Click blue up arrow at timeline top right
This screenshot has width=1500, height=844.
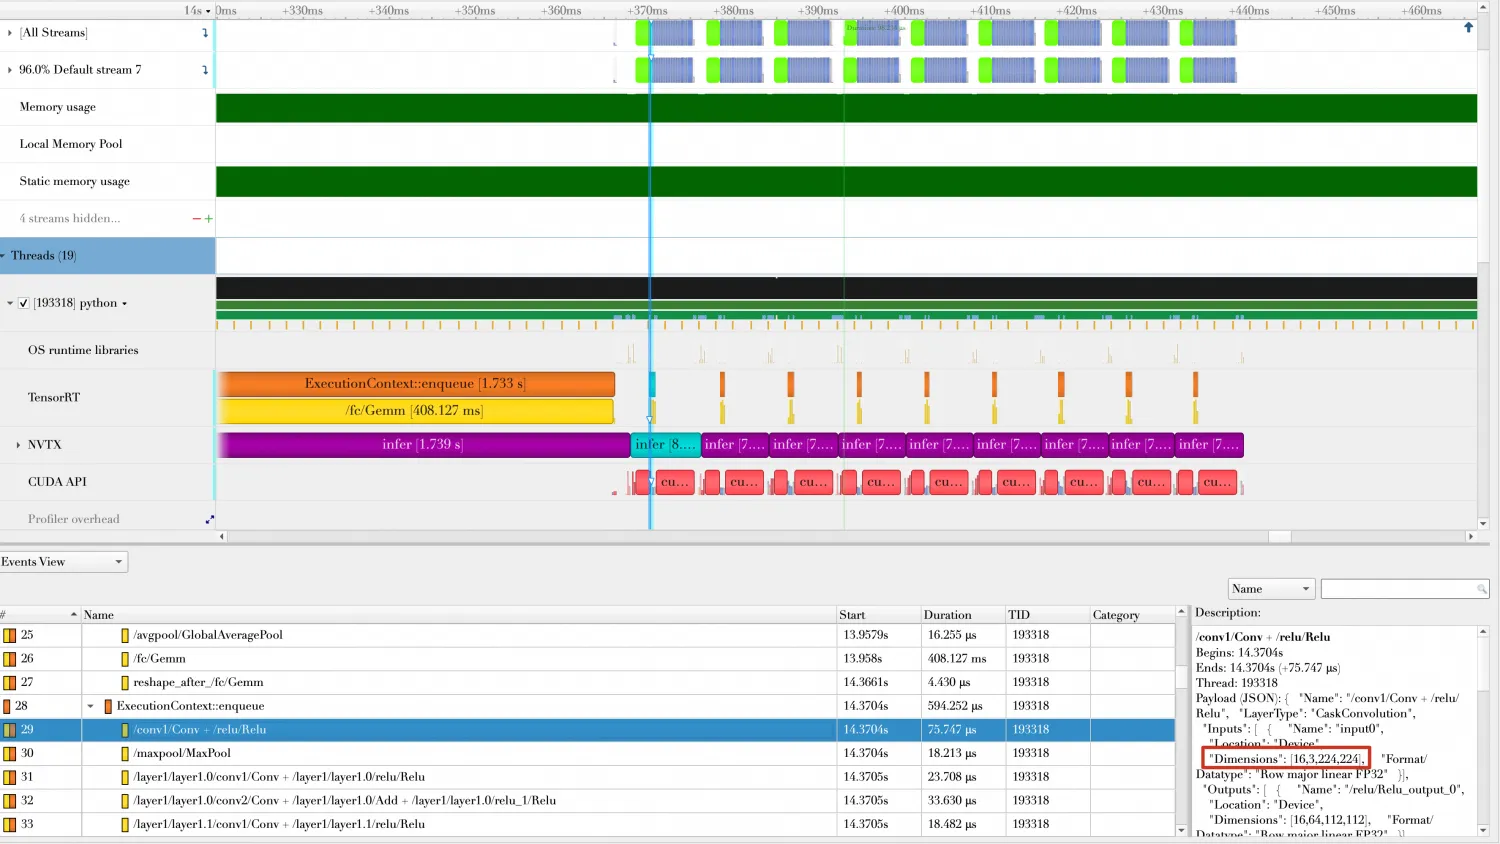click(x=1468, y=27)
